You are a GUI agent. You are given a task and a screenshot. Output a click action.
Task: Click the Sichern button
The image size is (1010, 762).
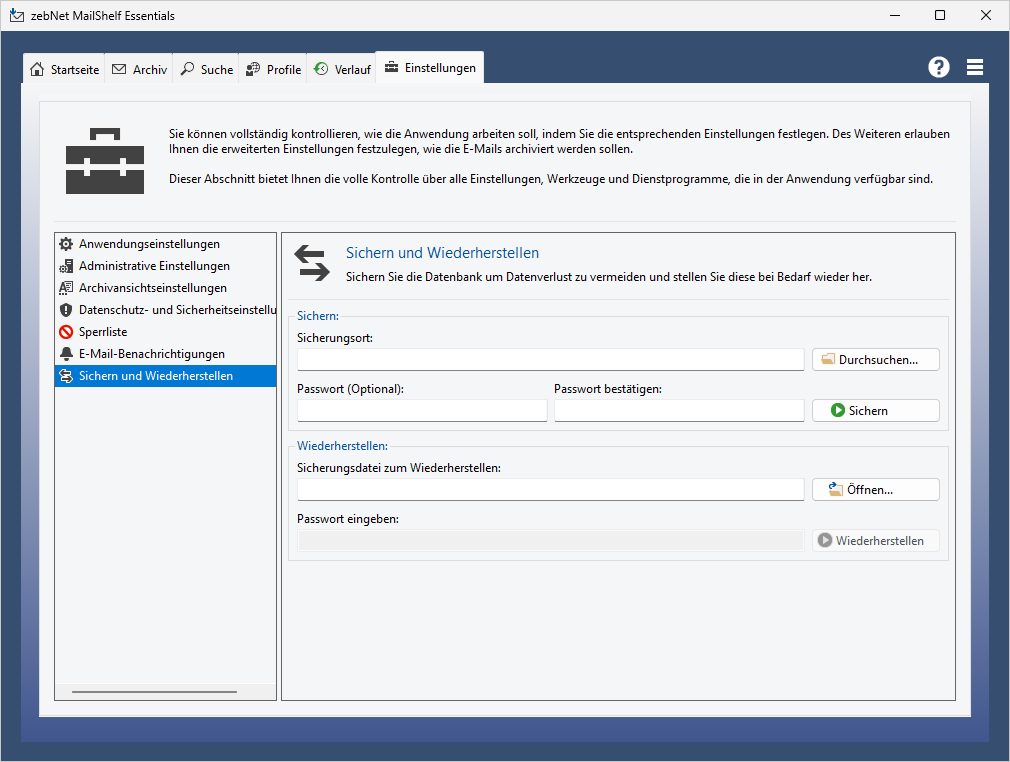[x=875, y=410]
